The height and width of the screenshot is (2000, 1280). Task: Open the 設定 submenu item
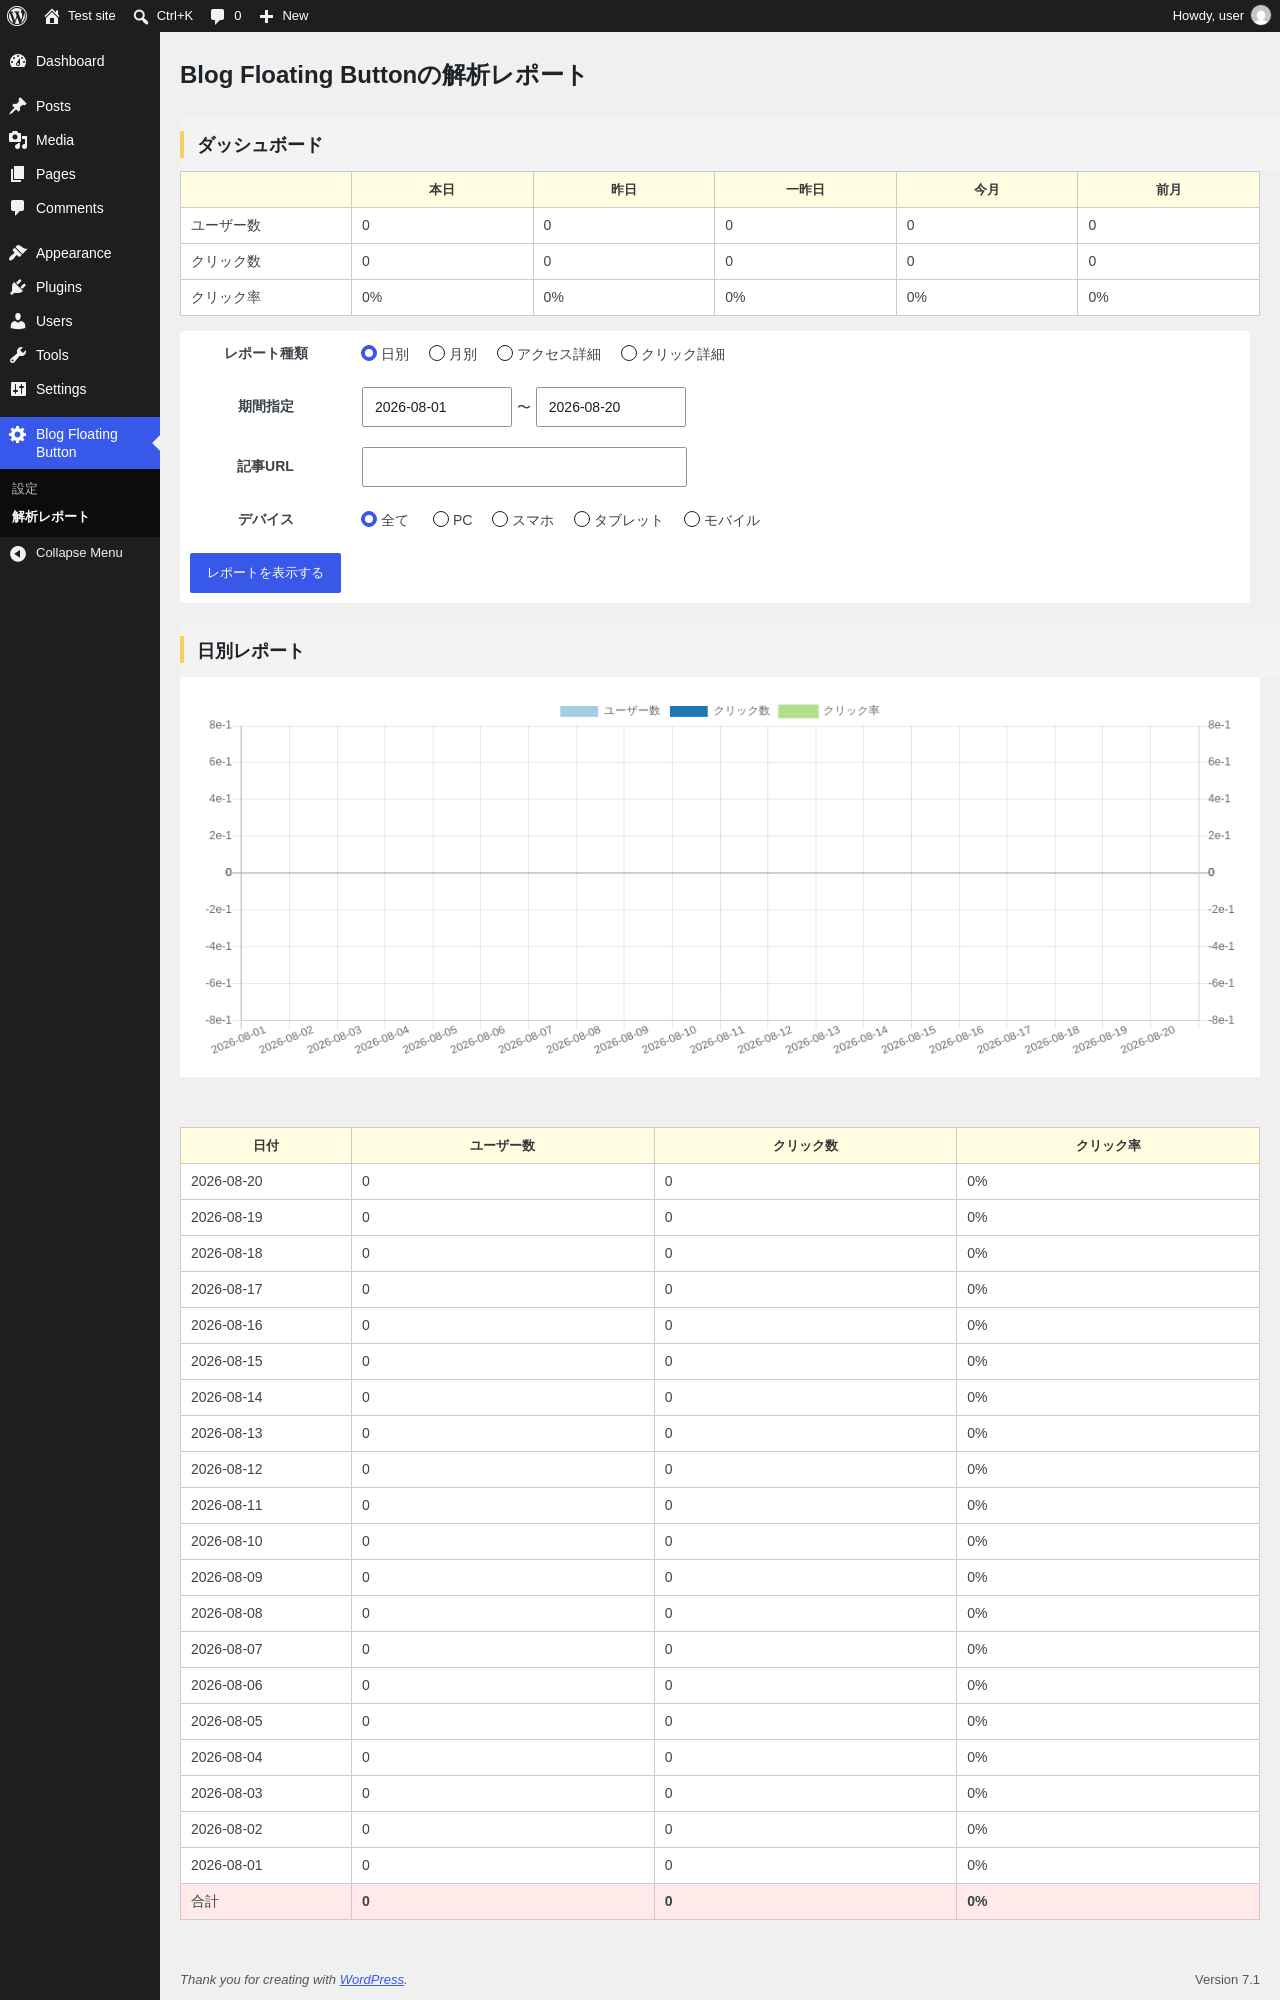80,489
